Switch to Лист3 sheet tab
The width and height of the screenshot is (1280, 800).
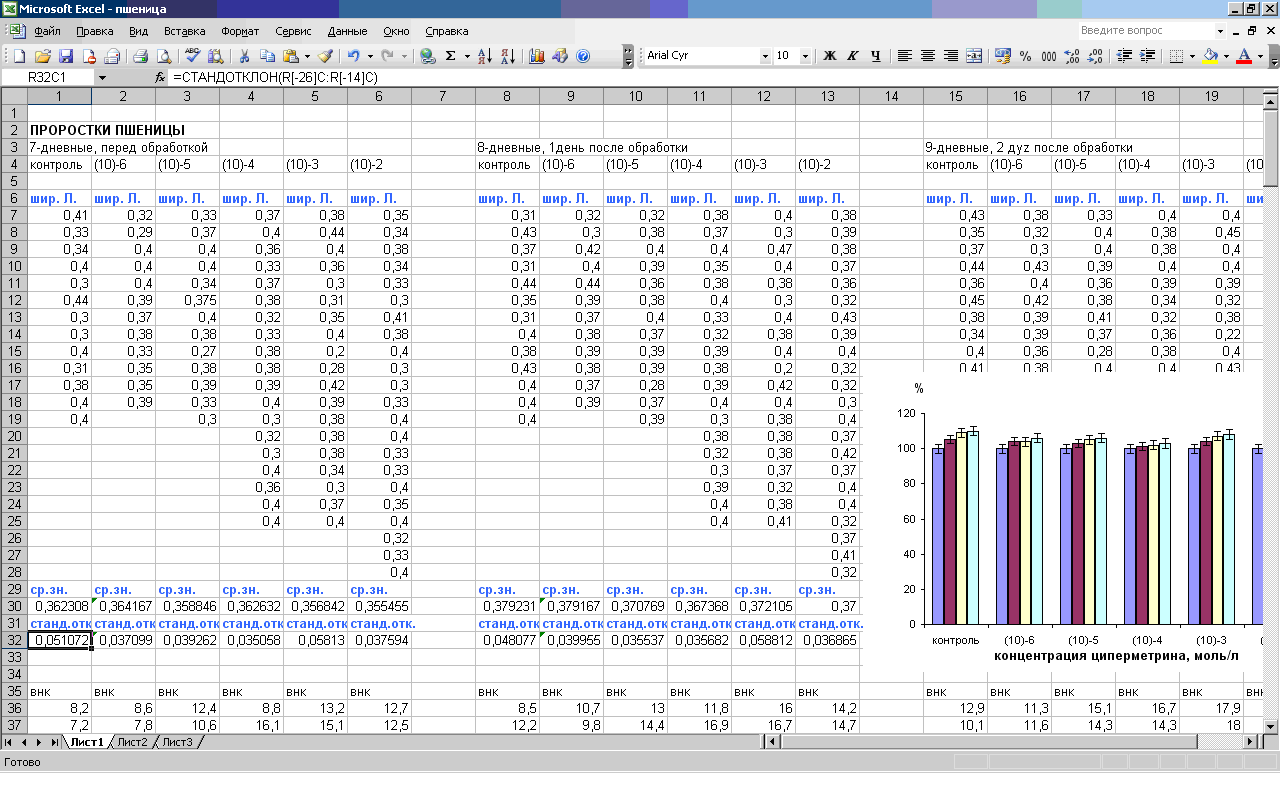177,742
